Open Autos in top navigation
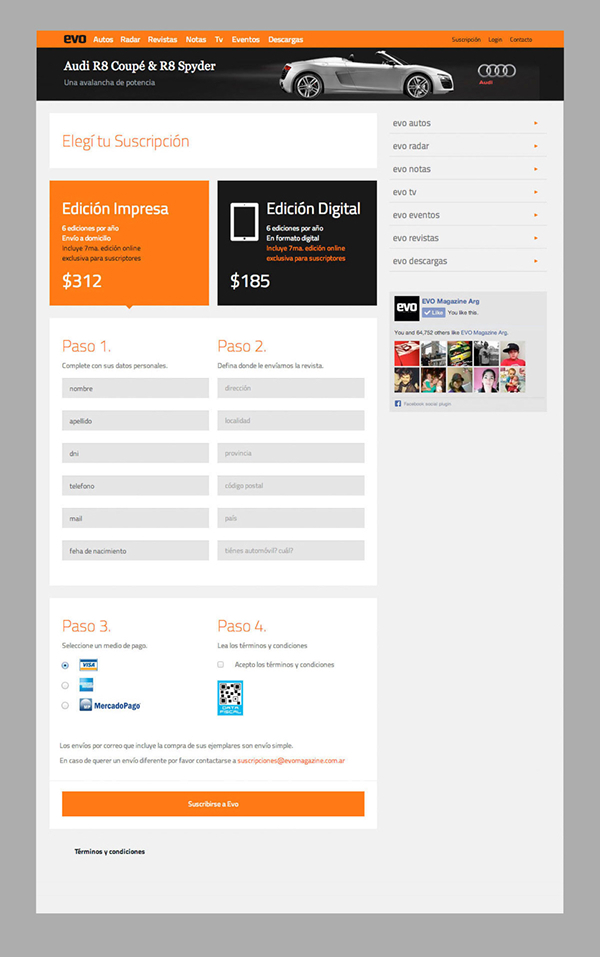This screenshot has height=957, width=600. click(x=103, y=40)
